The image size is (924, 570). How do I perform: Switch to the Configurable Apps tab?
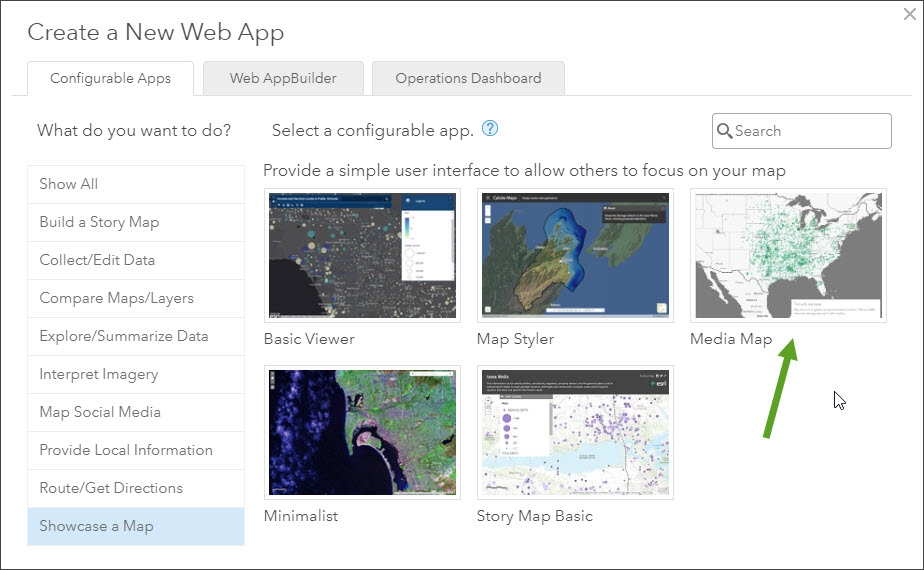[x=110, y=78]
